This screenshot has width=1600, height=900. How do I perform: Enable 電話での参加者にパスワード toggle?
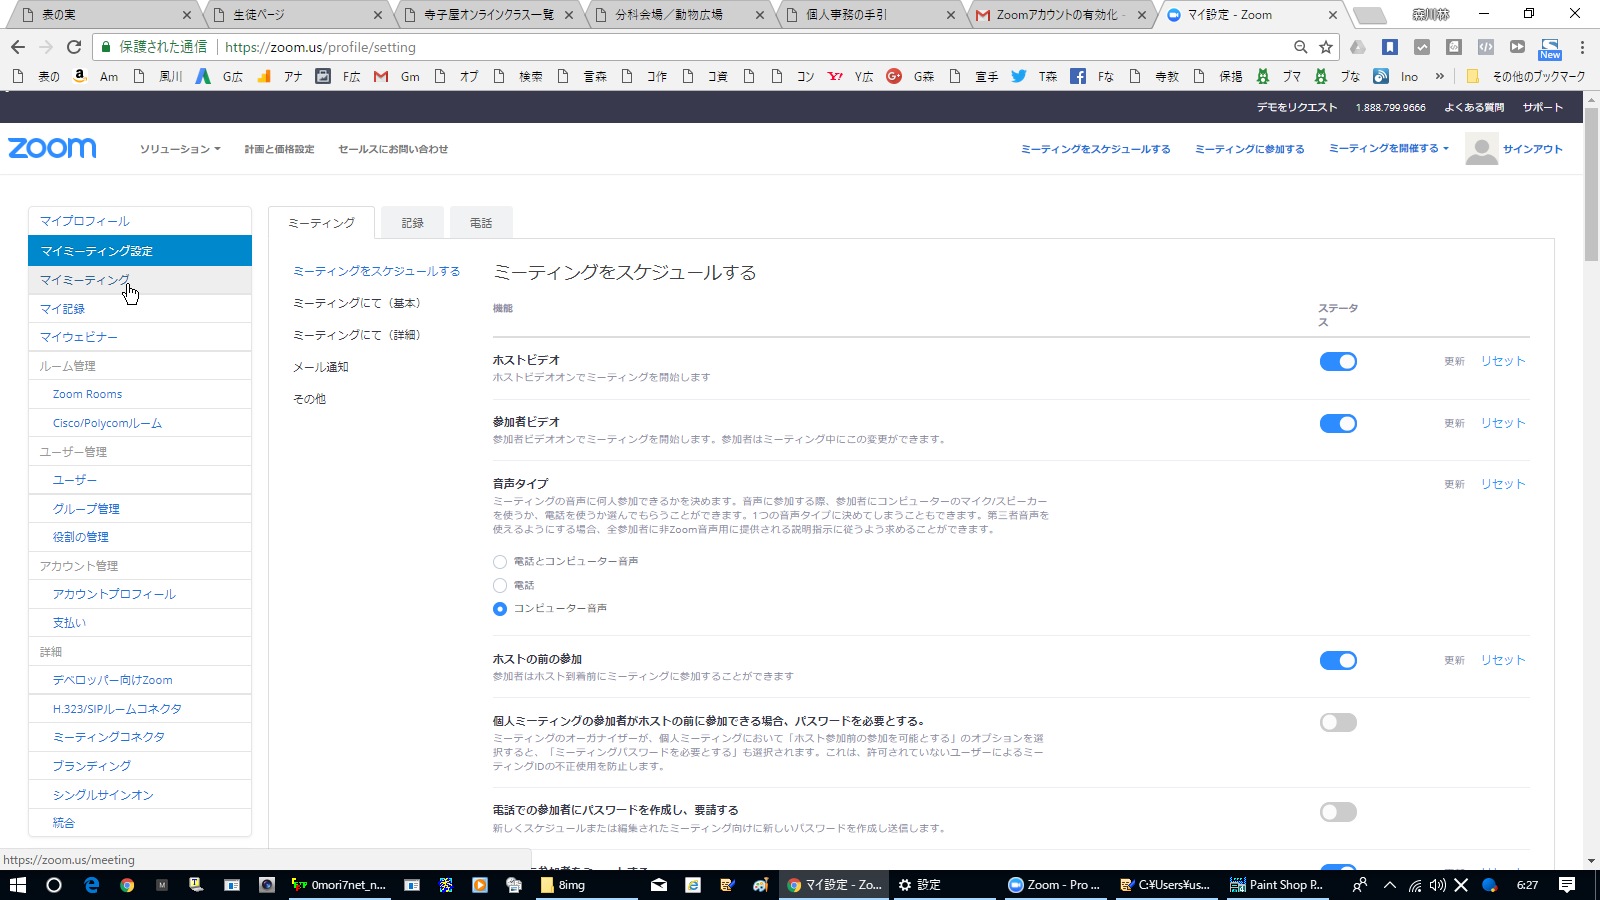[x=1338, y=812]
